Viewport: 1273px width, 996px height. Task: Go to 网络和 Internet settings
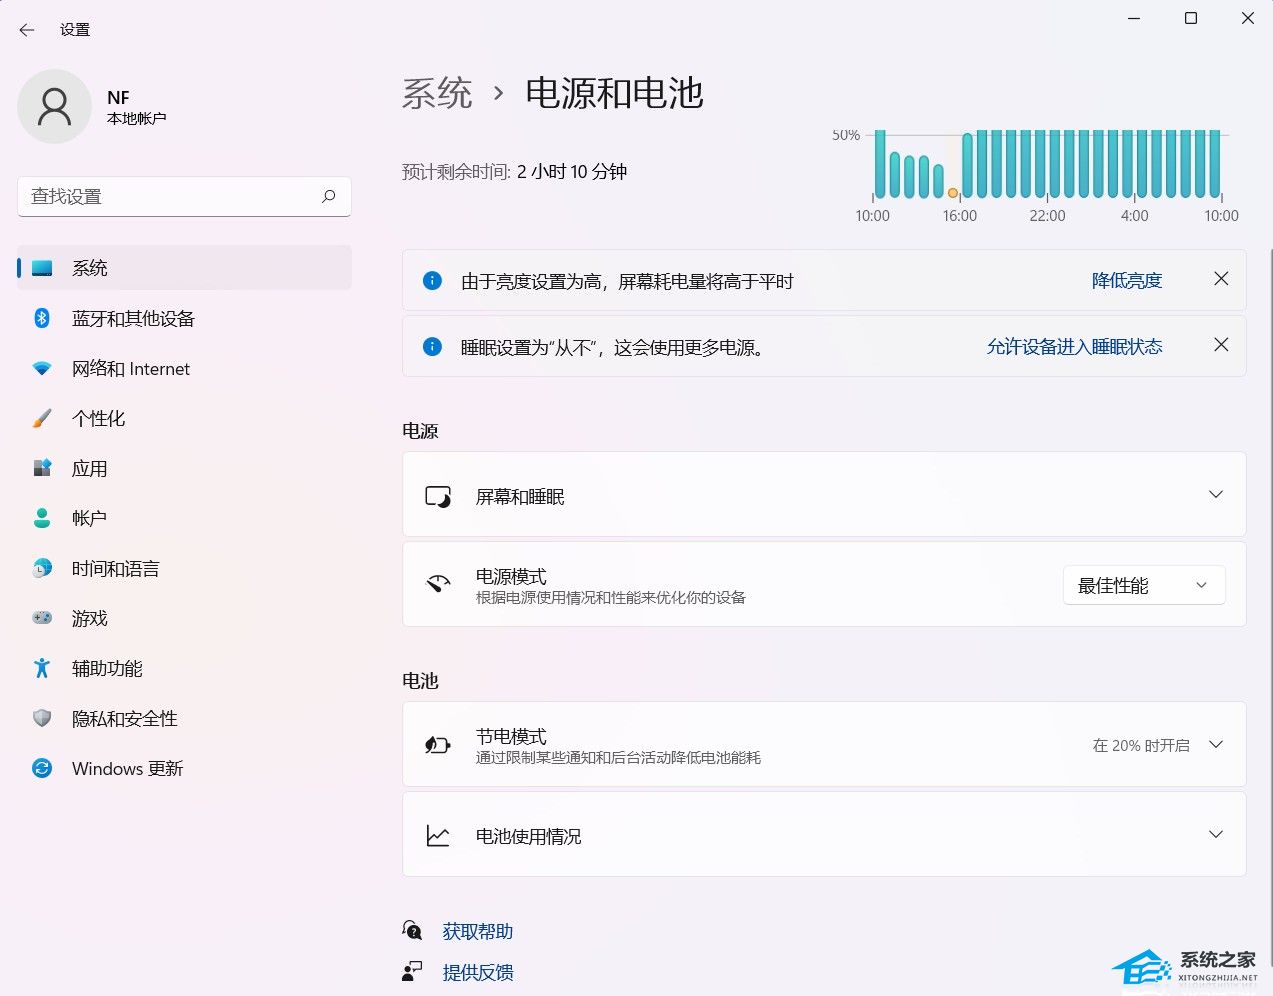pos(185,368)
